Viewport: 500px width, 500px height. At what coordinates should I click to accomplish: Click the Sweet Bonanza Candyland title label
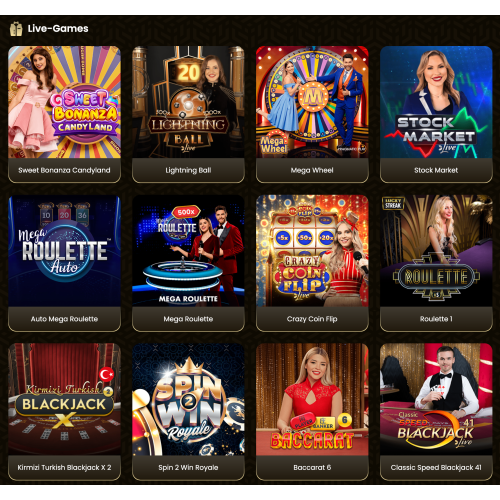(x=64, y=170)
